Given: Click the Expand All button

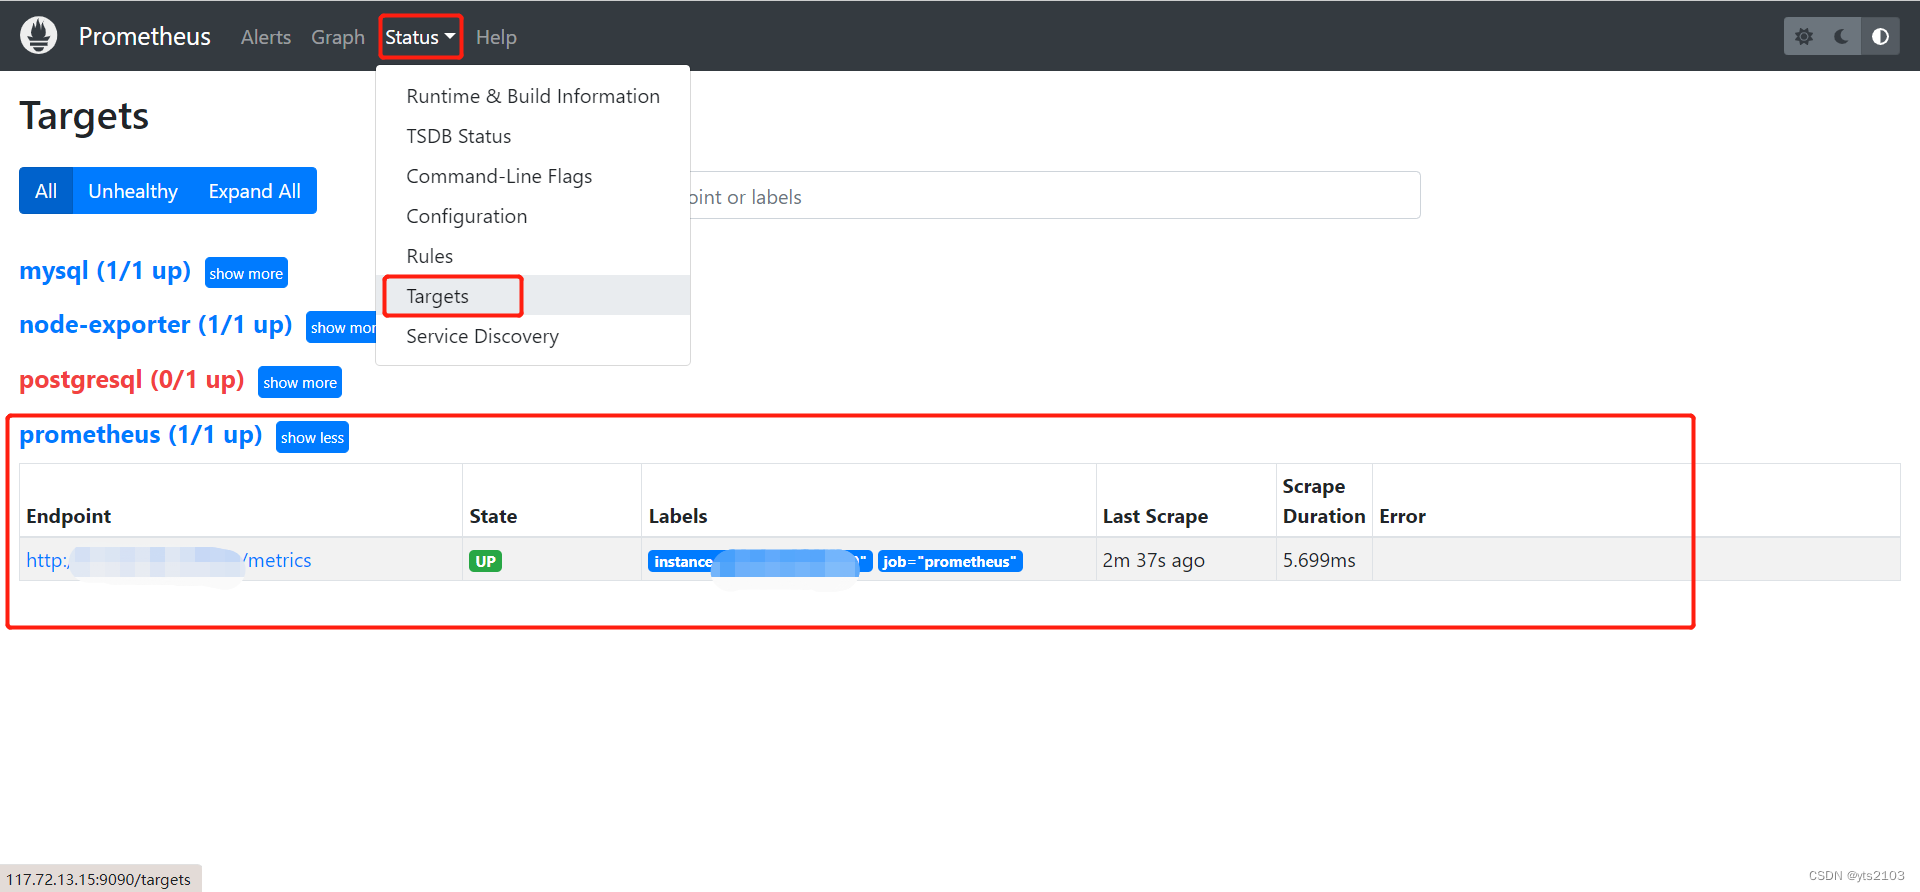Looking at the screenshot, I should [x=255, y=190].
